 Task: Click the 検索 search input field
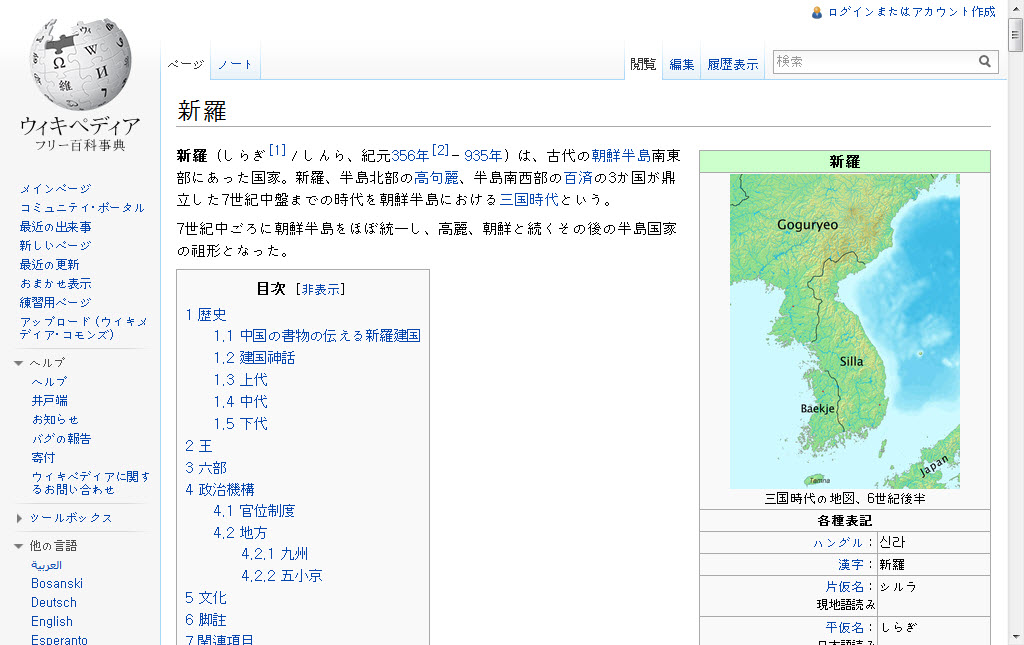click(x=873, y=62)
